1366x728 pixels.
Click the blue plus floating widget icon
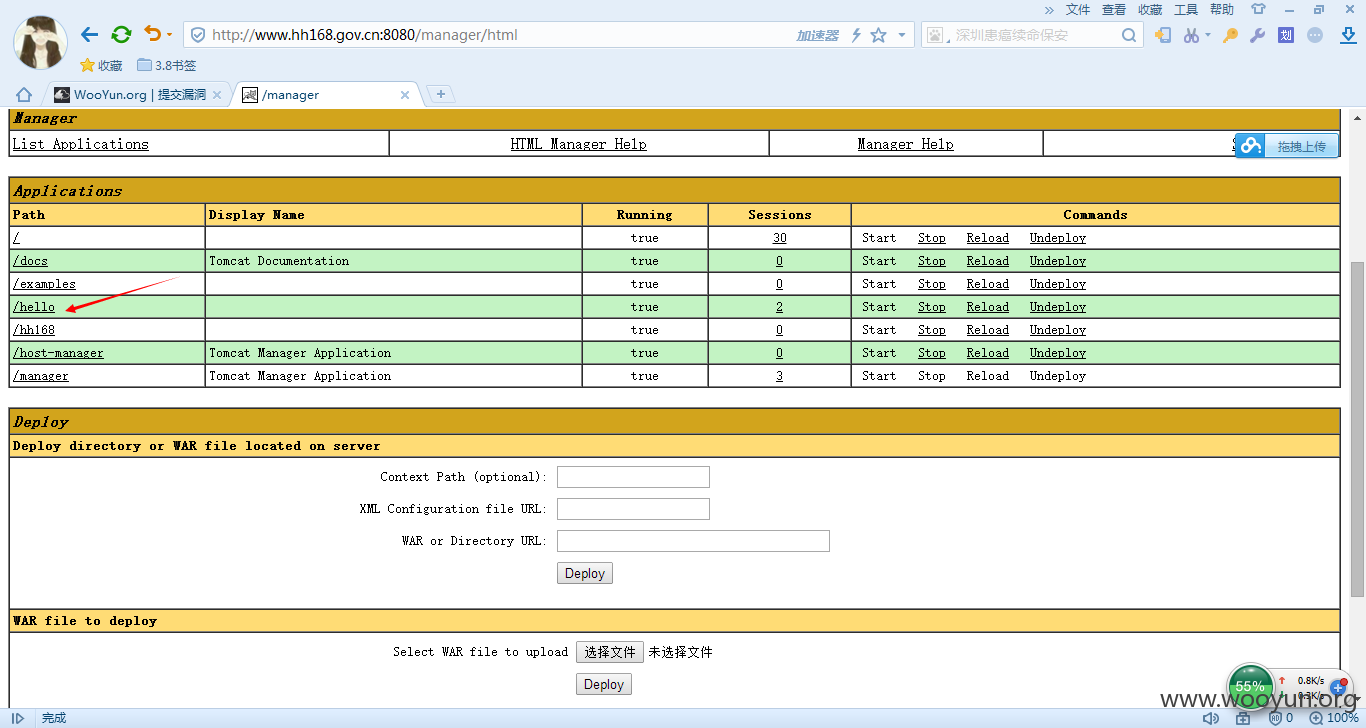click(x=1338, y=688)
